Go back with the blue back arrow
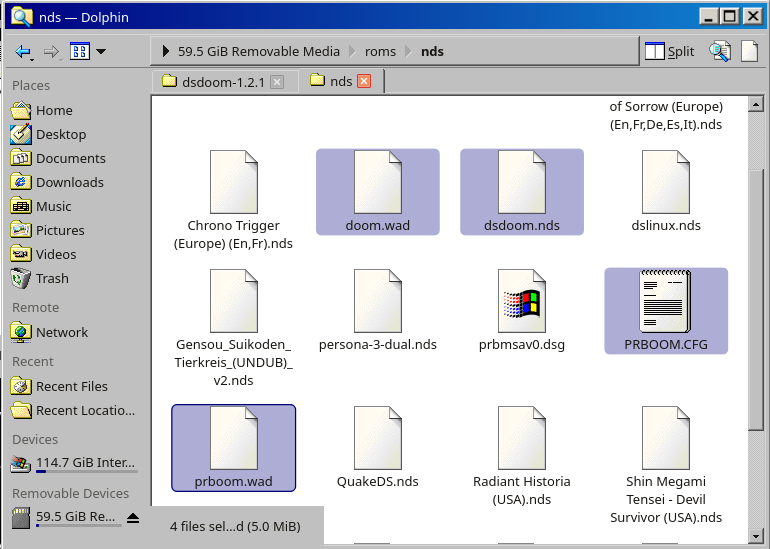770x549 pixels. 23,51
